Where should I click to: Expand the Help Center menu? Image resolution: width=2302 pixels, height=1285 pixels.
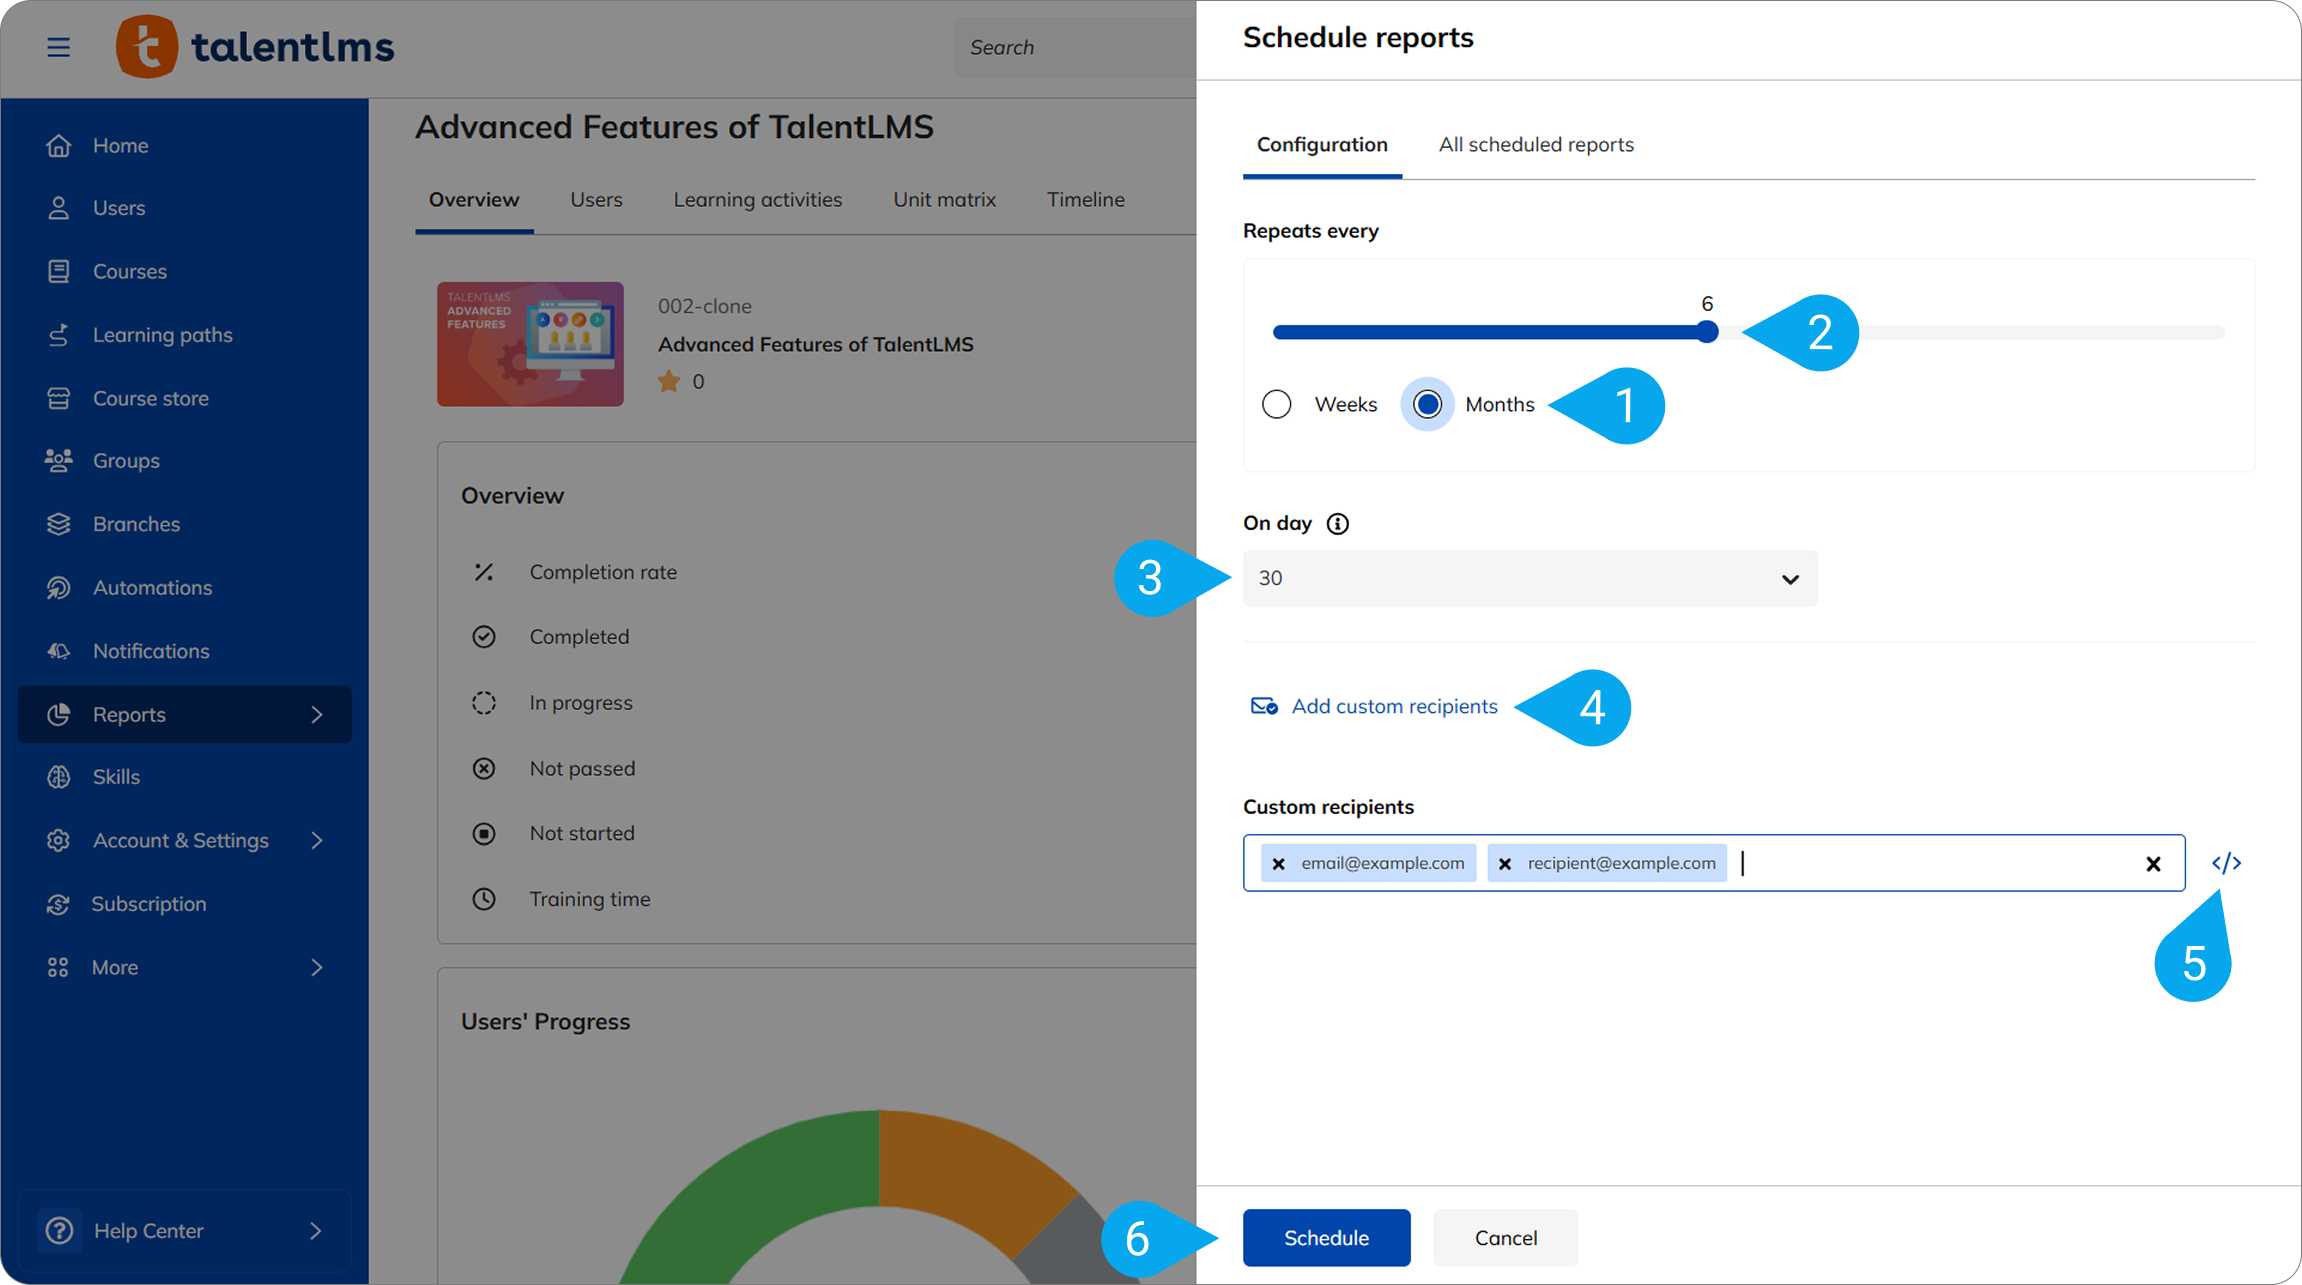(316, 1231)
